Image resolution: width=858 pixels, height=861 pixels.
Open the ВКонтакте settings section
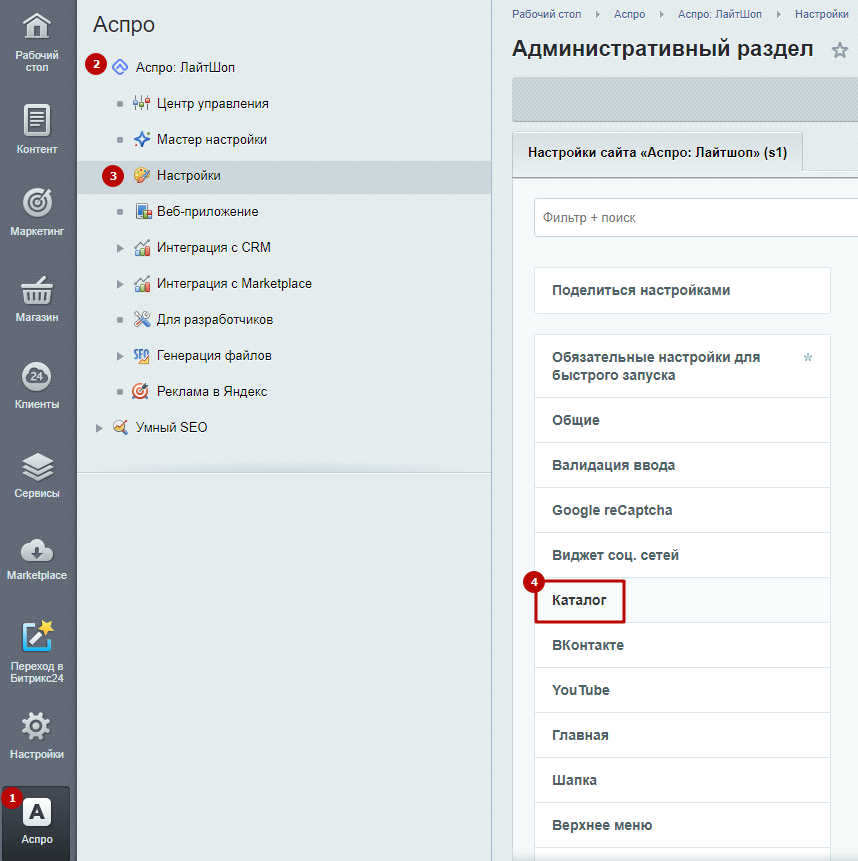click(682, 645)
